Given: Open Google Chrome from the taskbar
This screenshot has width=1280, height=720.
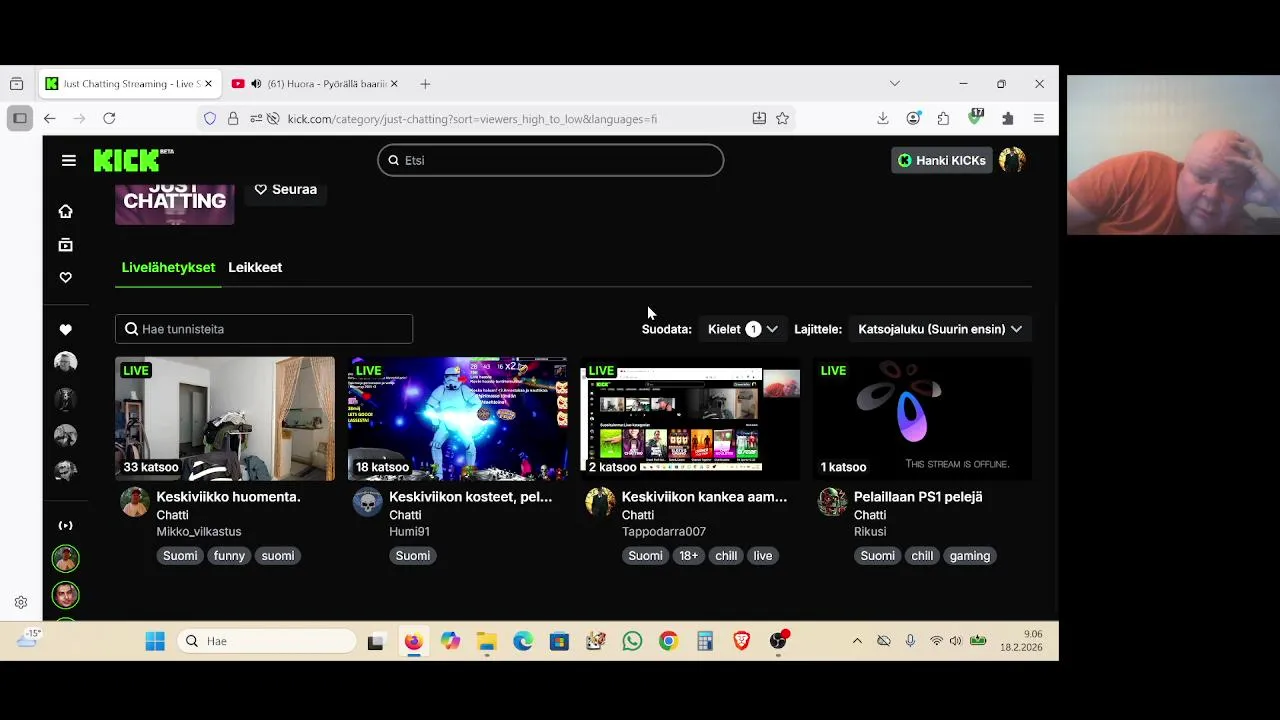Looking at the screenshot, I should click(669, 641).
